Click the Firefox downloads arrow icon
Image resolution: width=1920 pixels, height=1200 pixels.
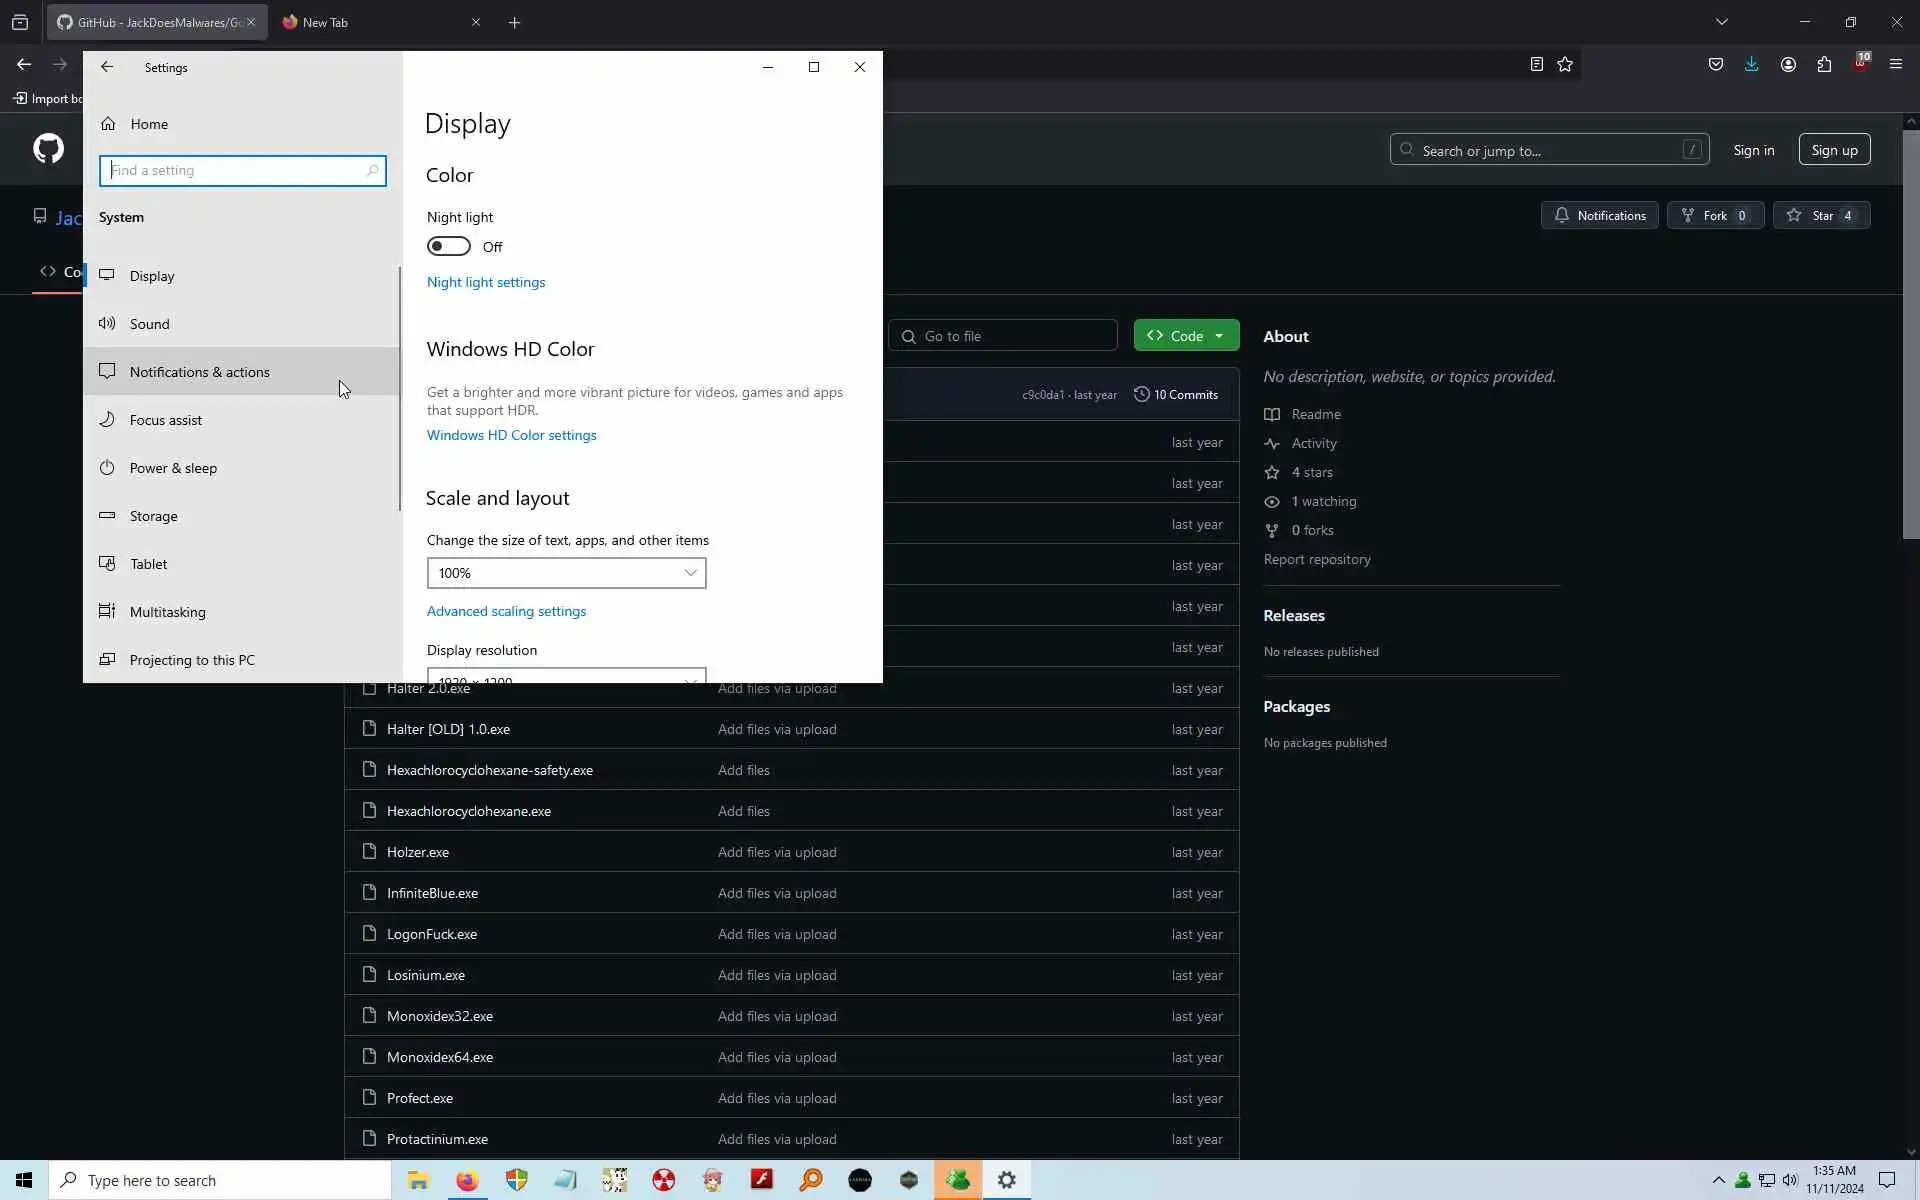click(1751, 64)
